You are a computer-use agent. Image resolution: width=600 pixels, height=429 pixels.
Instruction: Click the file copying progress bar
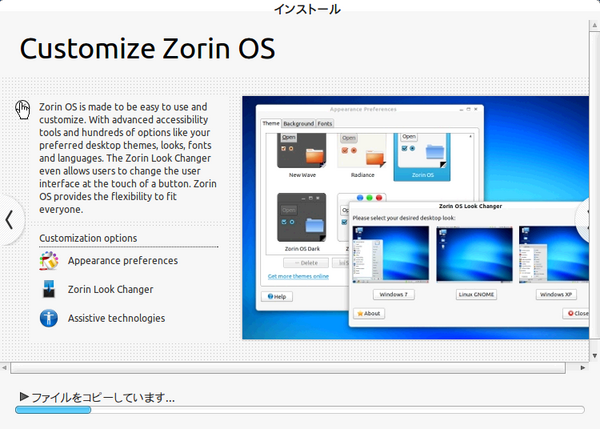click(300, 410)
